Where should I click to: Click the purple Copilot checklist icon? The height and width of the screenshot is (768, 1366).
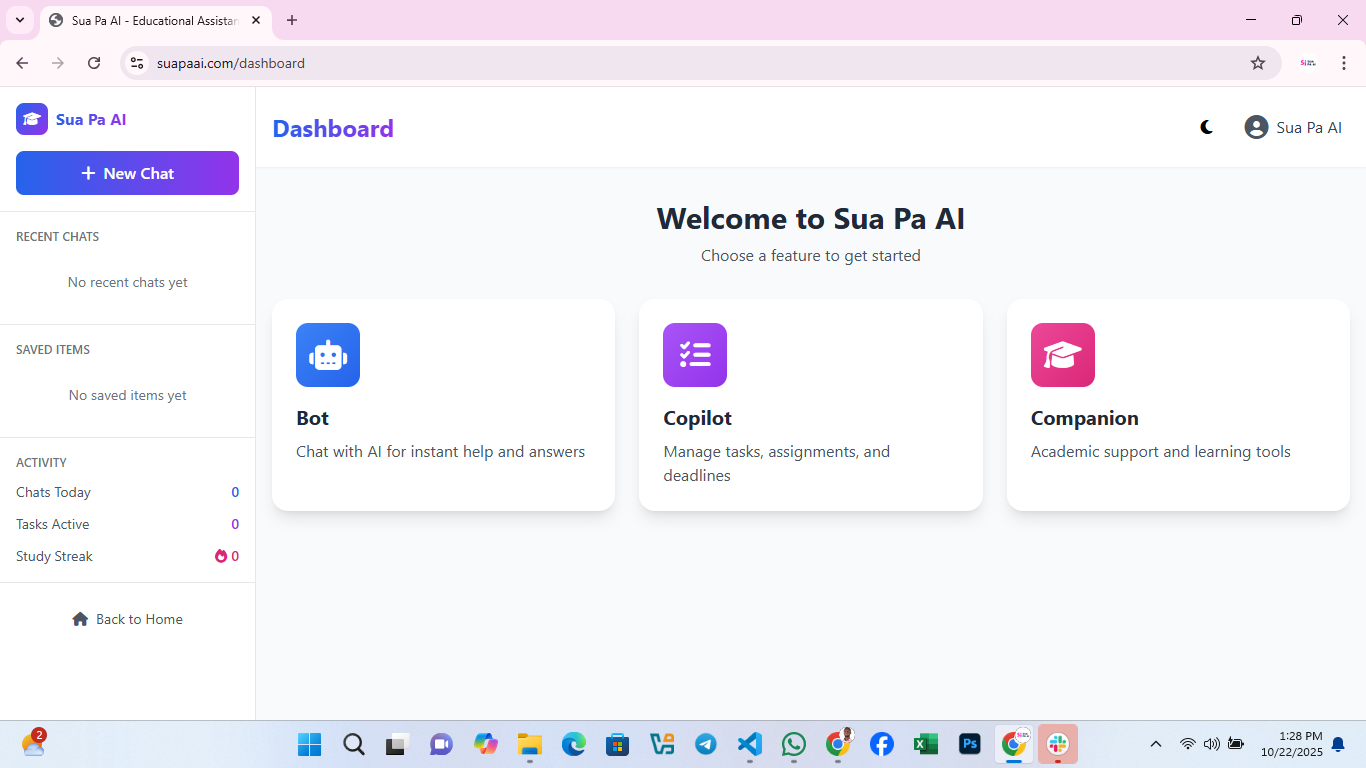click(694, 355)
